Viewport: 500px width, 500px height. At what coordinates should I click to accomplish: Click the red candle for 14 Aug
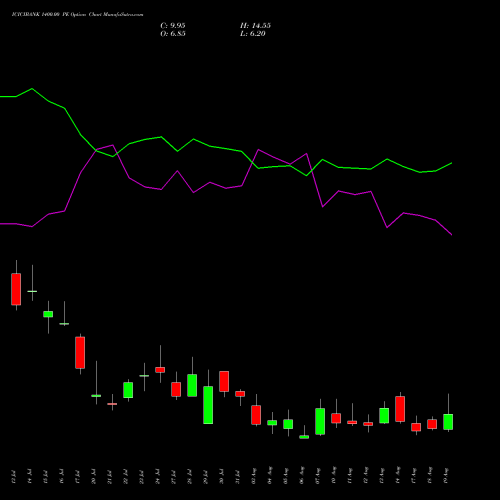[400, 409]
